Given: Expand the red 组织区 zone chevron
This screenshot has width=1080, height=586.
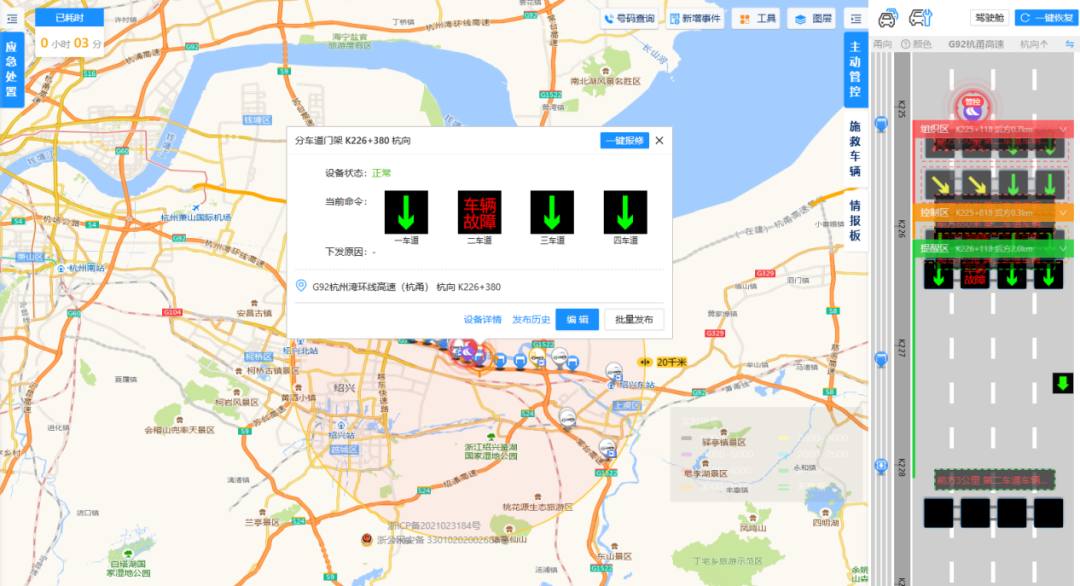Looking at the screenshot, I should 1063,129.
